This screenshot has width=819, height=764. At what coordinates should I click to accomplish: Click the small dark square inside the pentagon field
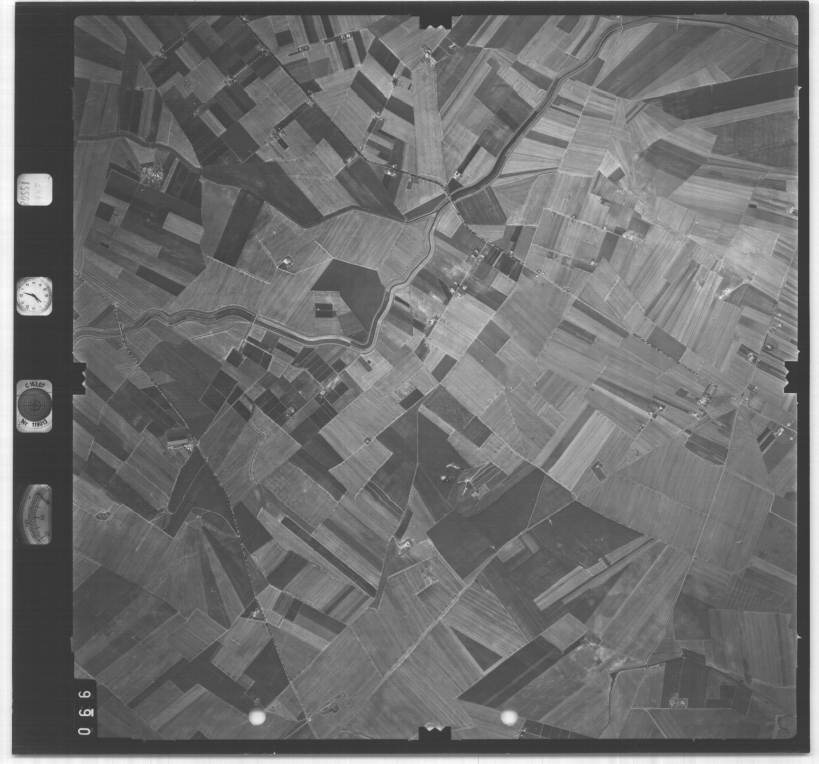click(x=326, y=310)
